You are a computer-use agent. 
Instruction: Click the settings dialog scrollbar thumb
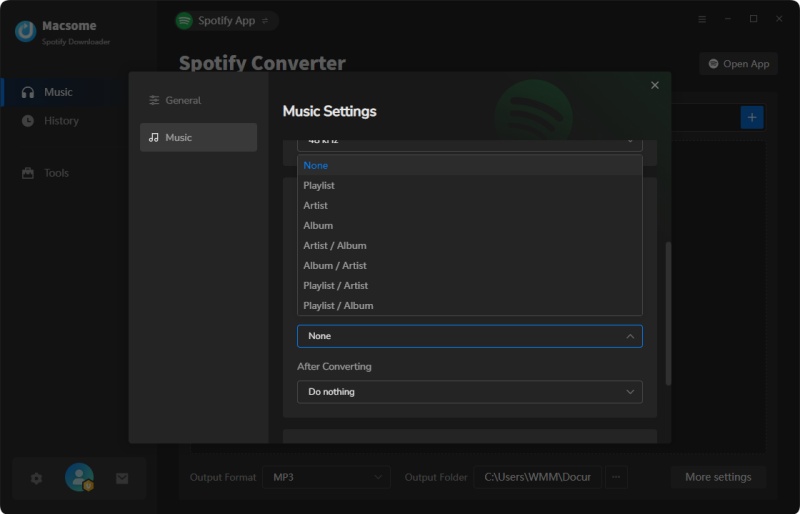click(x=668, y=313)
